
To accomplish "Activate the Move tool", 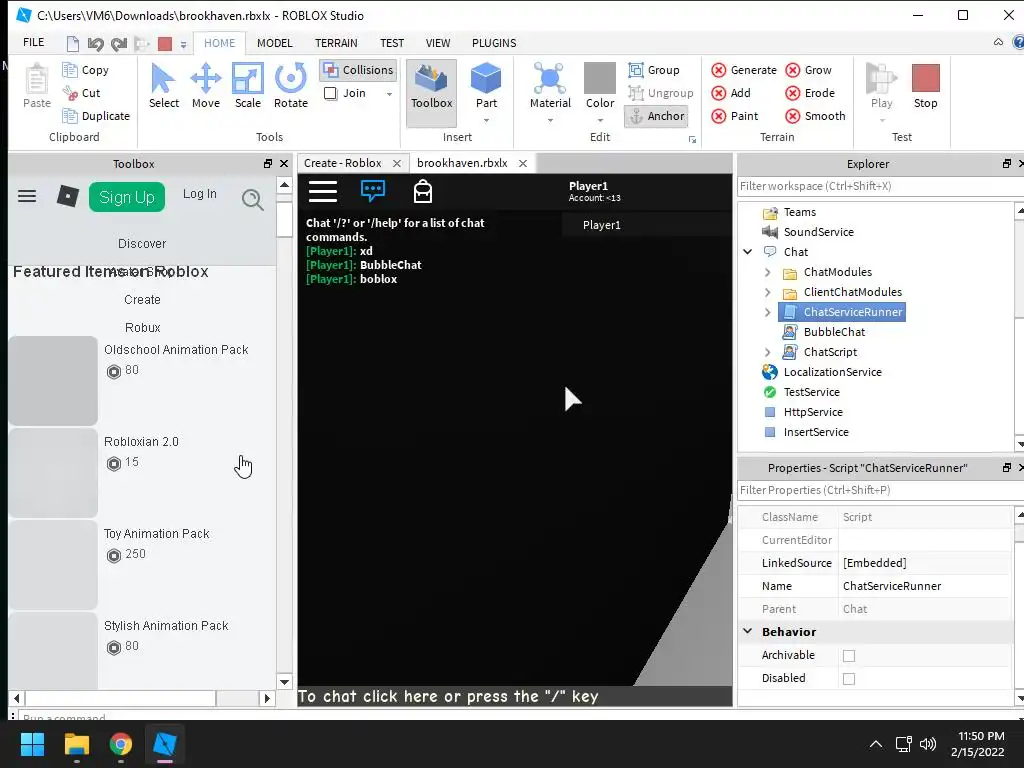I will [206, 86].
